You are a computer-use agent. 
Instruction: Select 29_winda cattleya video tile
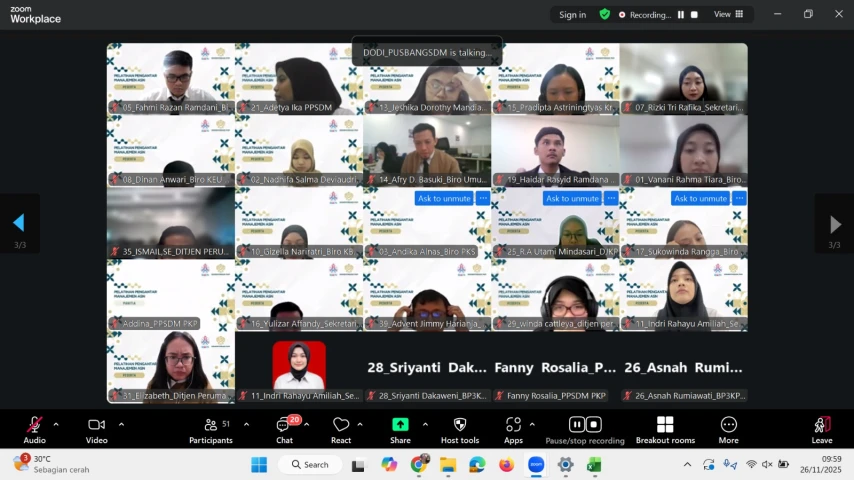pos(555,295)
